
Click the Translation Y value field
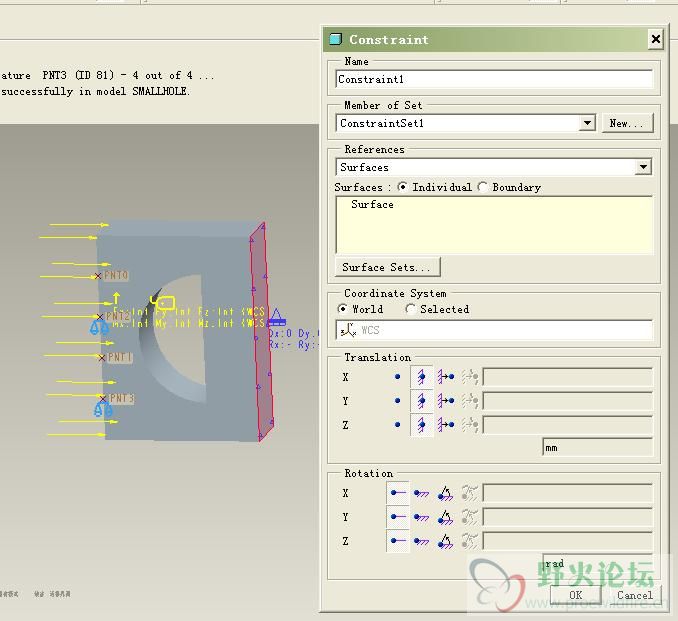pos(567,401)
